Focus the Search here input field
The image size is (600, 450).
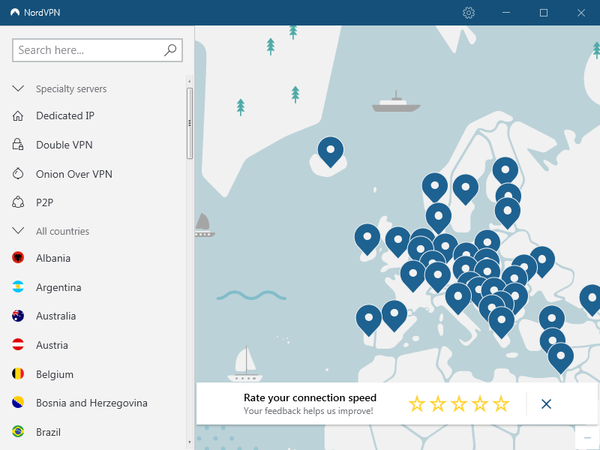97,50
